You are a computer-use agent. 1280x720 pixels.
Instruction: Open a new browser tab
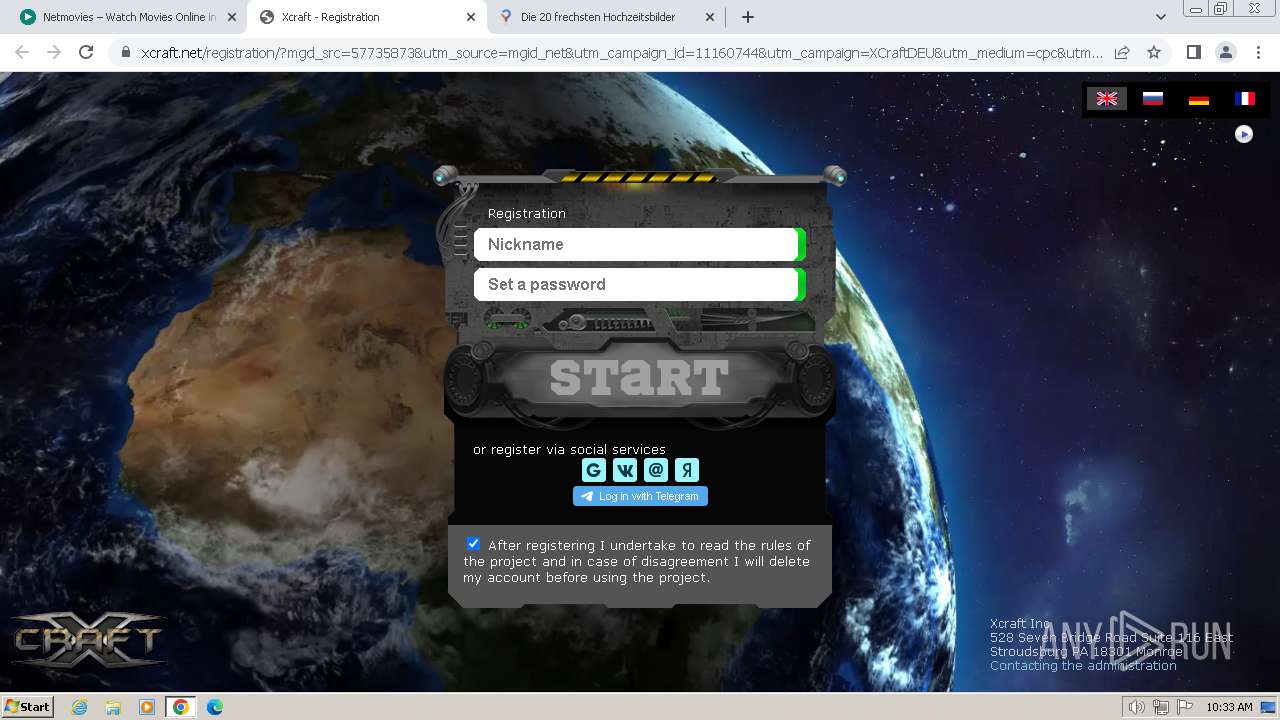(748, 17)
